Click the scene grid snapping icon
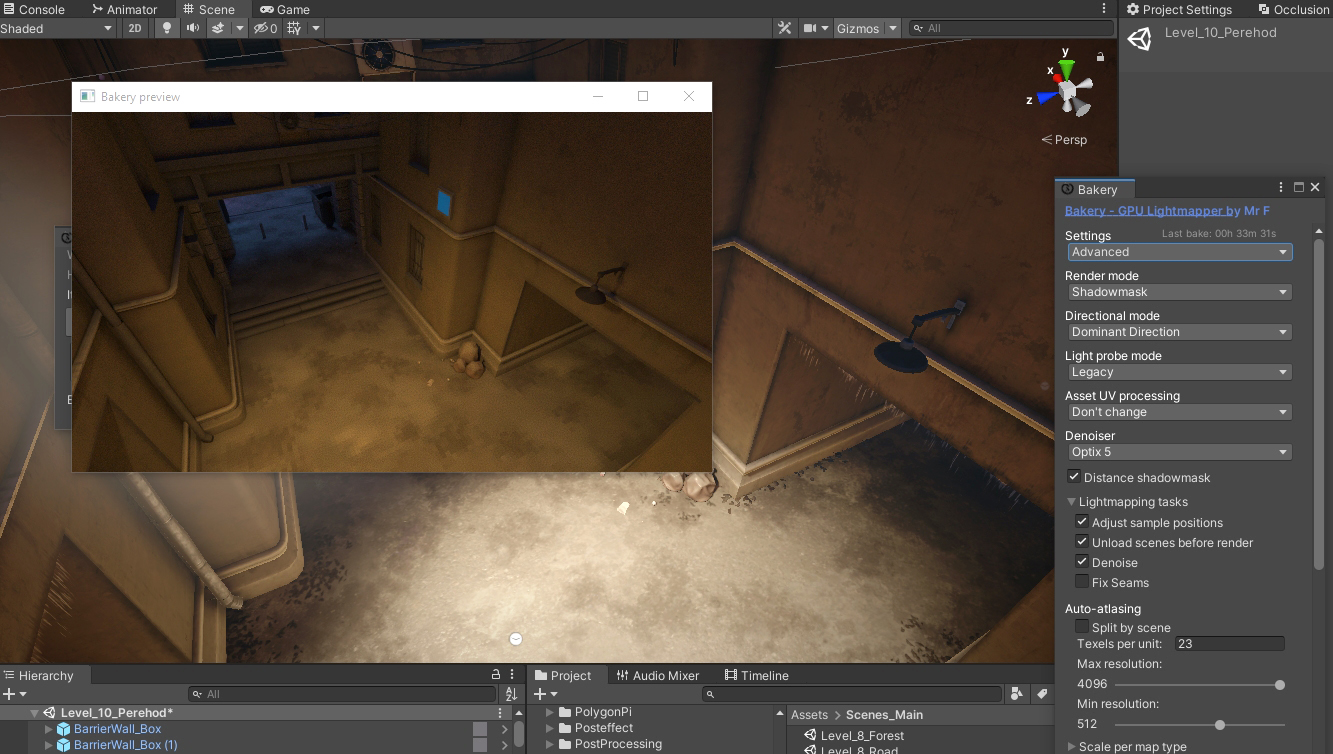Image resolution: width=1333 pixels, height=754 pixels. [x=294, y=28]
